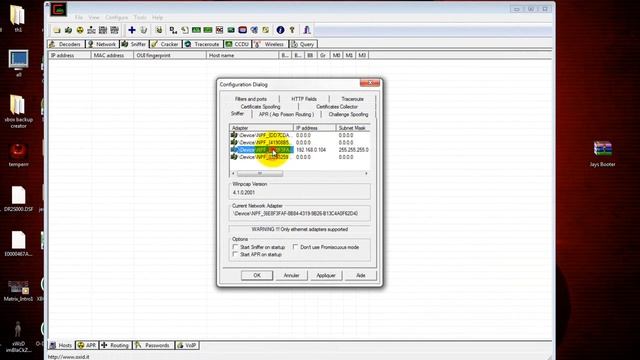Click the purple Exit icon at toolbar end

(307, 30)
